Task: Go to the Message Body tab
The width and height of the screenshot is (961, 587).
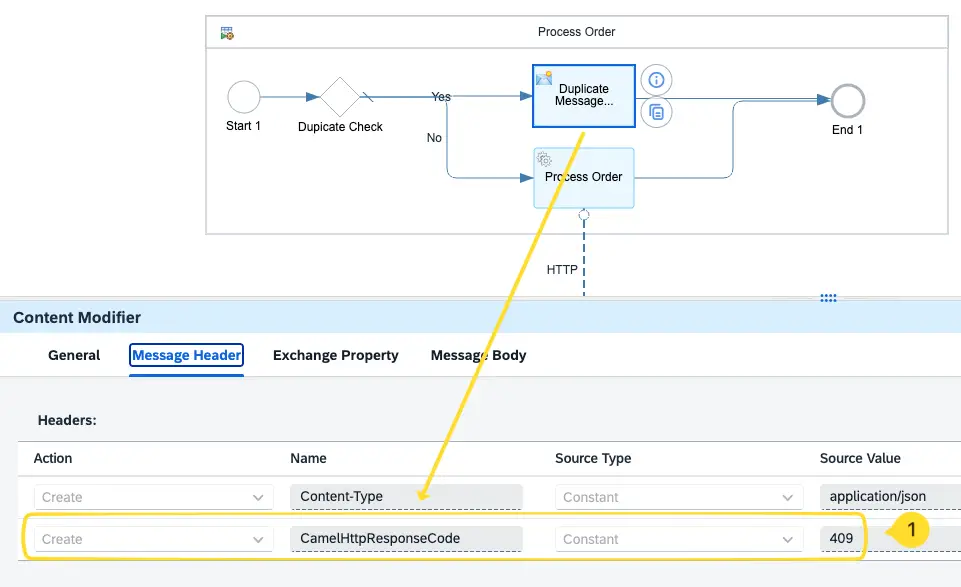Action: click(478, 355)
